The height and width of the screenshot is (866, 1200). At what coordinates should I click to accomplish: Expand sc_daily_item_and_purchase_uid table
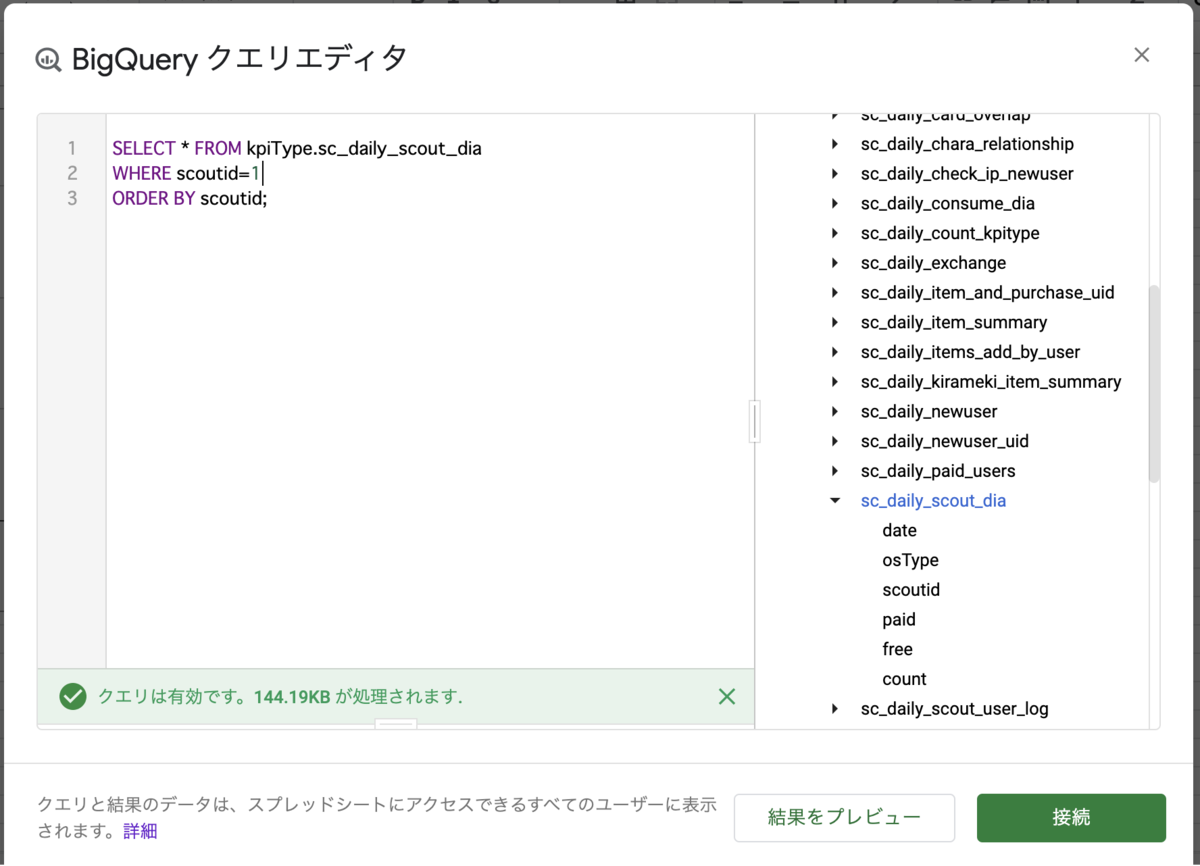coord(835,293)
